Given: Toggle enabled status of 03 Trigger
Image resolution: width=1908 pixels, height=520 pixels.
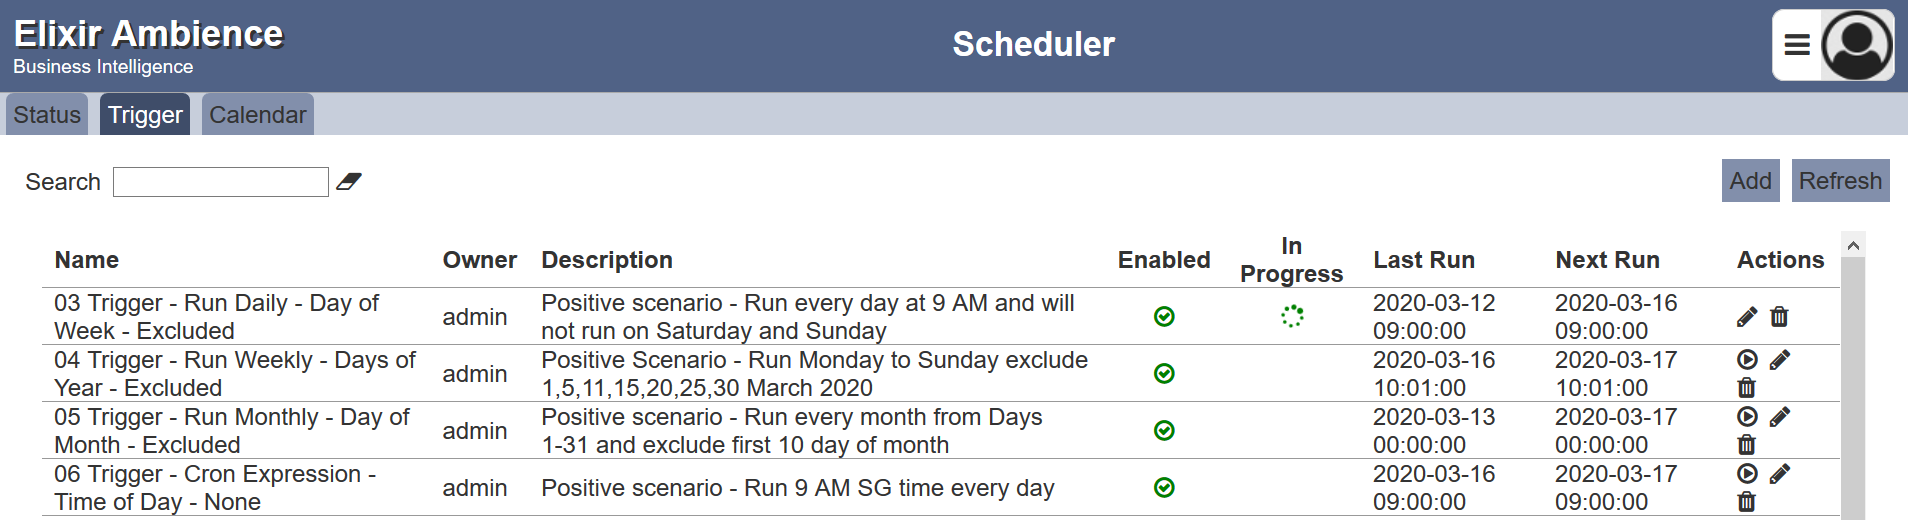Looking at the screenshot, I should click(1164, 317).
